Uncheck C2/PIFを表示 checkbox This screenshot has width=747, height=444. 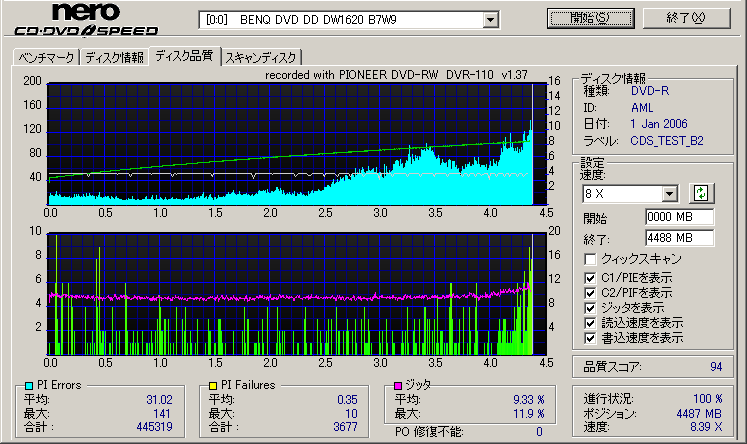click(590, 293)
